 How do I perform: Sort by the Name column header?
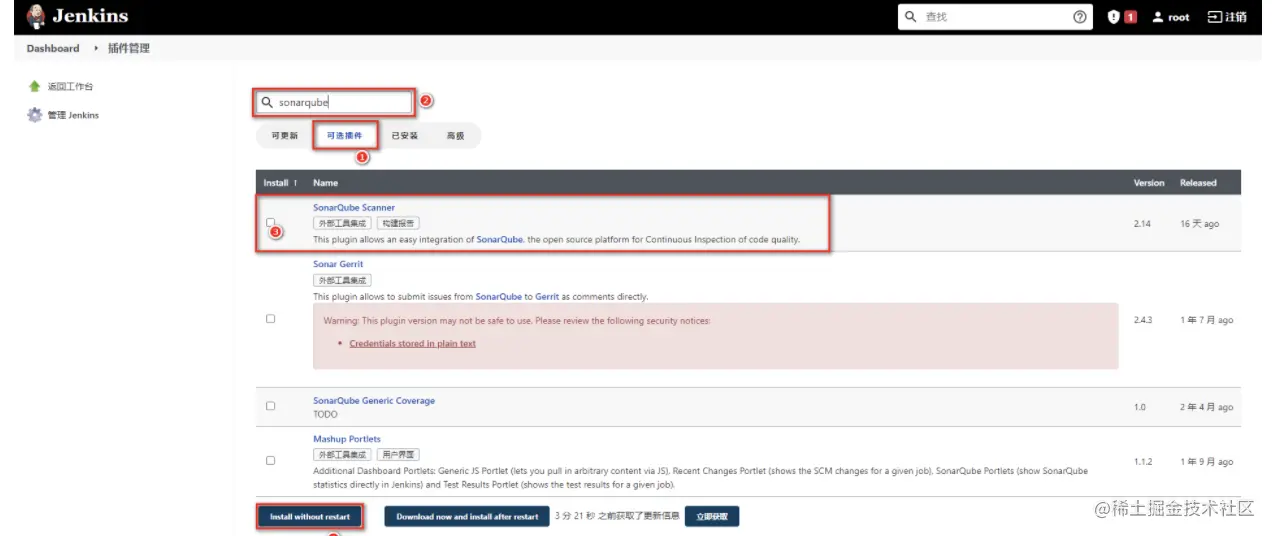[x=325, y=183]
